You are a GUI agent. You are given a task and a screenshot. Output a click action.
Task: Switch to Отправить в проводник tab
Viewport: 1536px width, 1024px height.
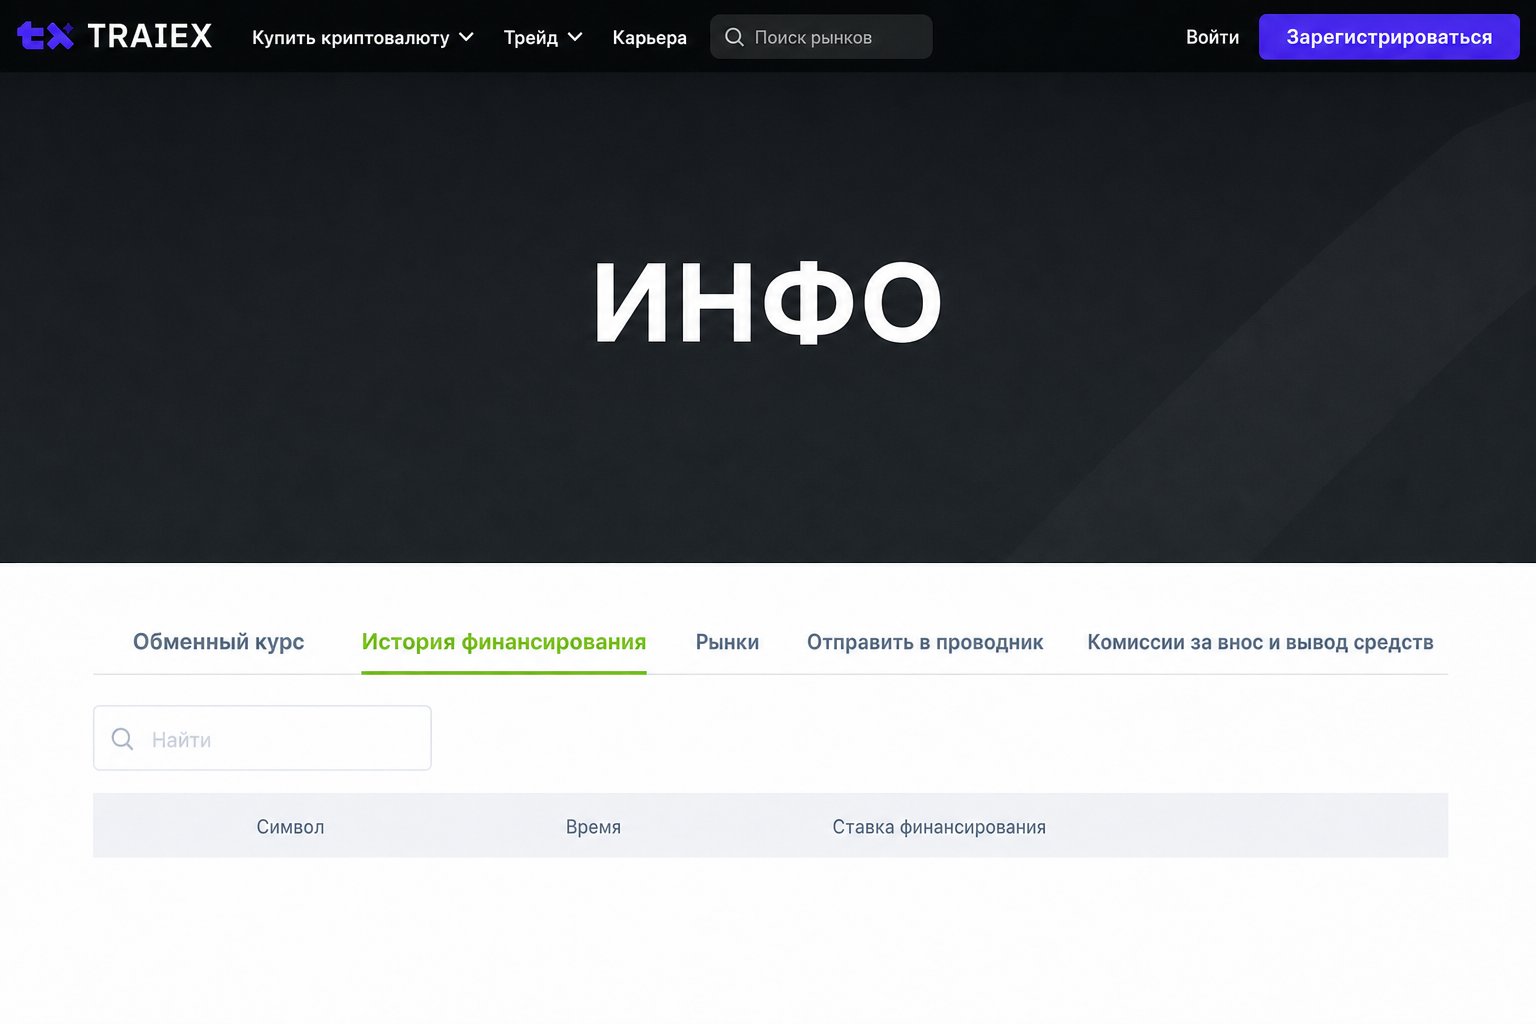point(925,642)
